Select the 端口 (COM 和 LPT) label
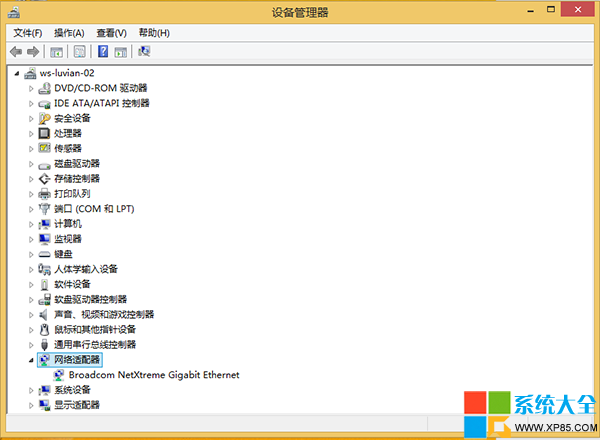 (x=94, y=209)
